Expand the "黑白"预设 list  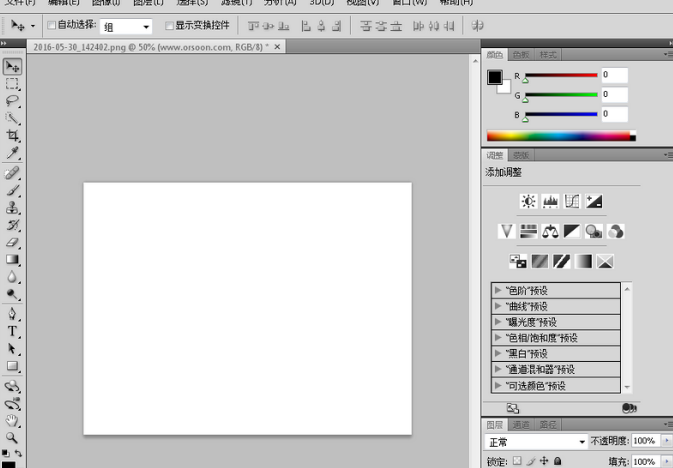[x=498, y=354]
